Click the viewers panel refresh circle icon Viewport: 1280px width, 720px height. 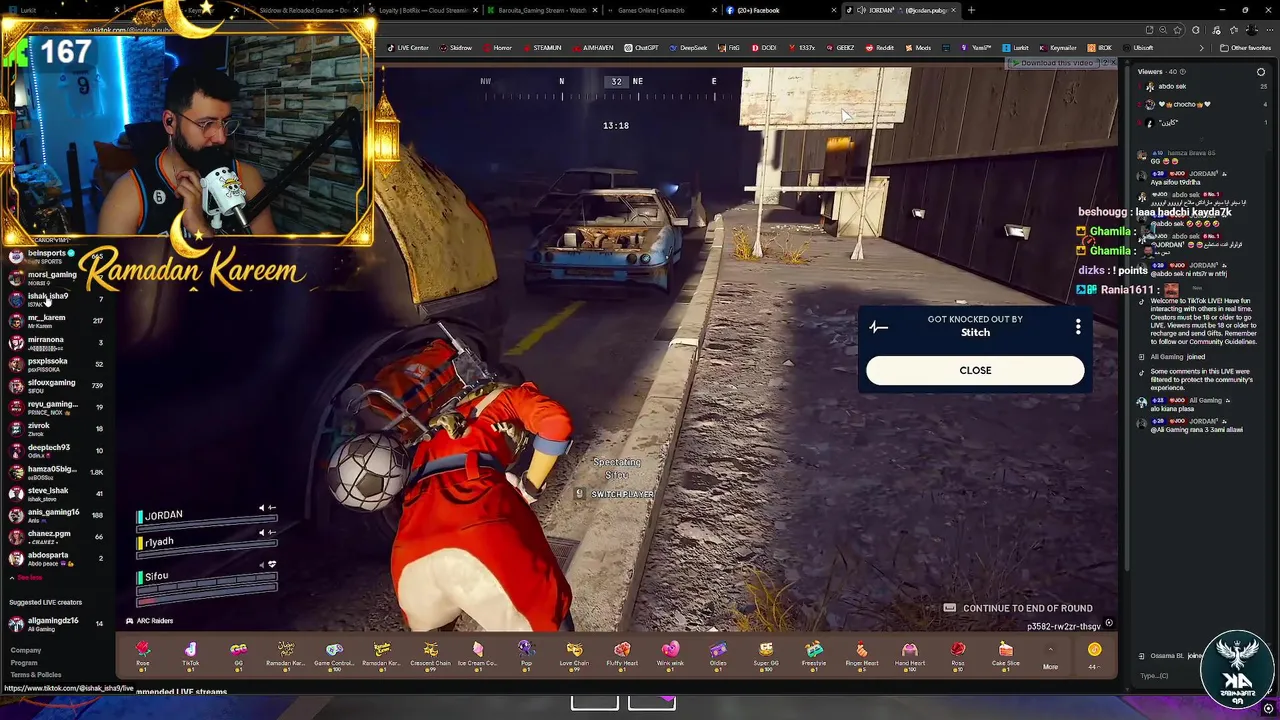[1261, 72]
